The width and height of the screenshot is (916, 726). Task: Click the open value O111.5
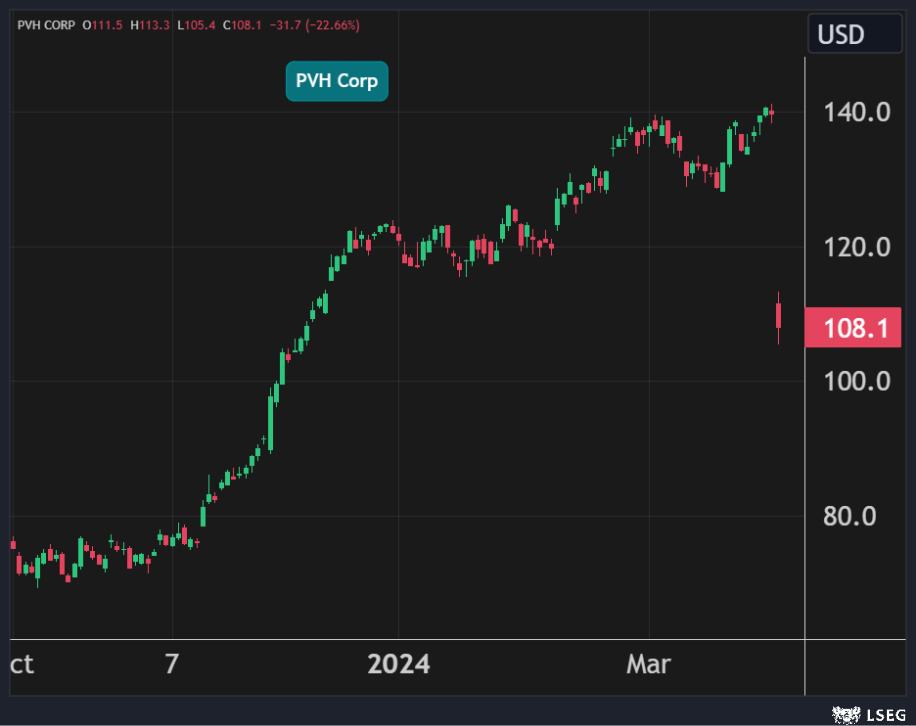click(x=101, y=24)
